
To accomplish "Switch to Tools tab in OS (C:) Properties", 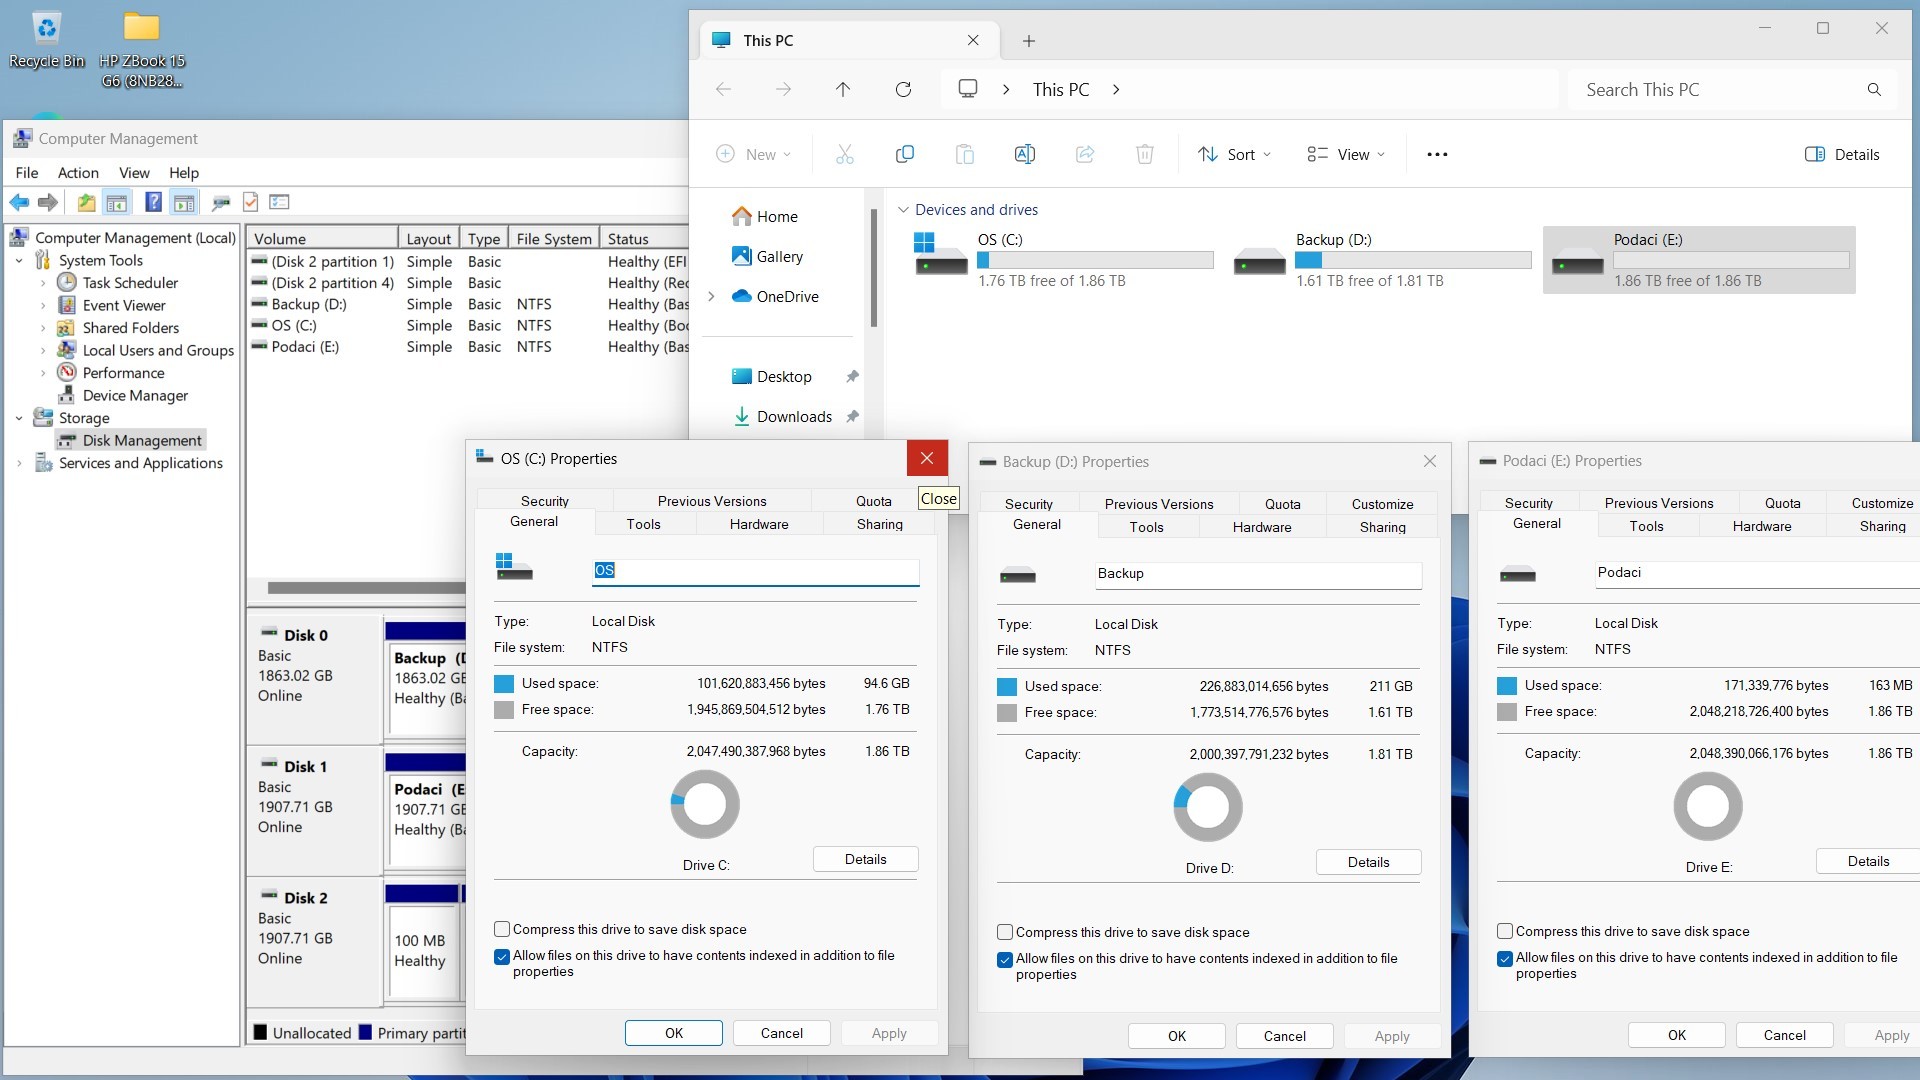I will point(644,524).
